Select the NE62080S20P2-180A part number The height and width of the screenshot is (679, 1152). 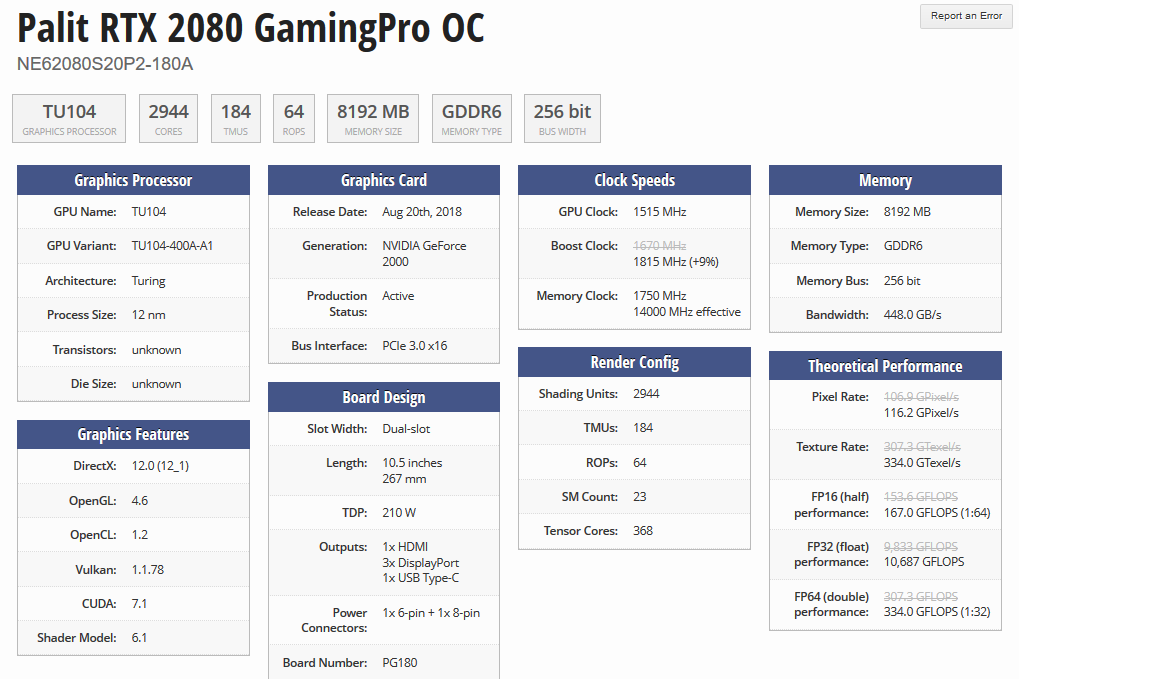[105, 64]
